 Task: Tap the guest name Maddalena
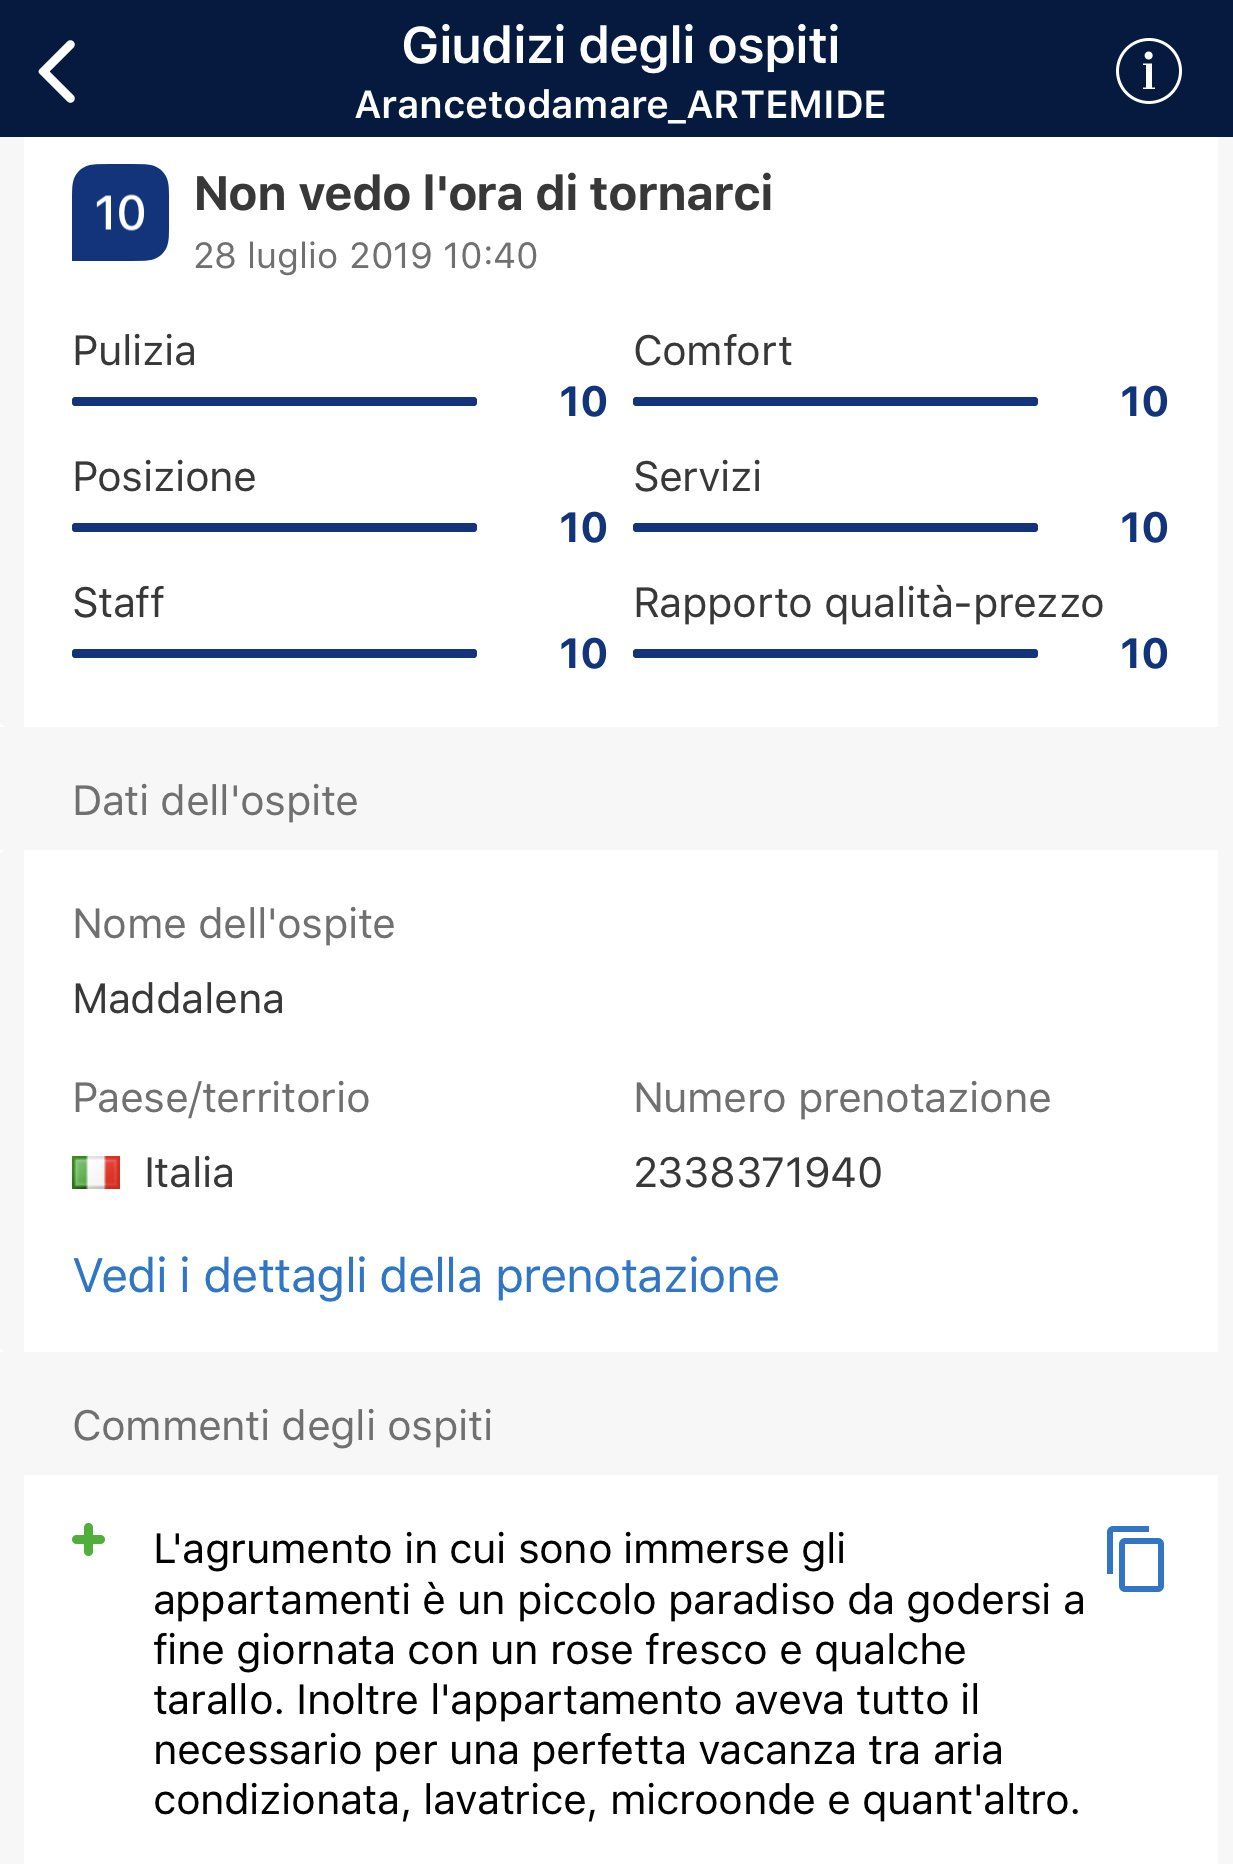pyautogui.click(x=179, y=999)
